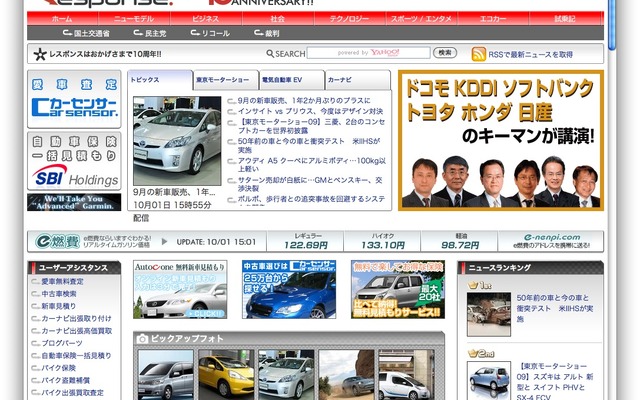The image size is (640, 400).
Task: Open headline アウディ A5 クーペにアルミボディ
Action: pos(311,164)
